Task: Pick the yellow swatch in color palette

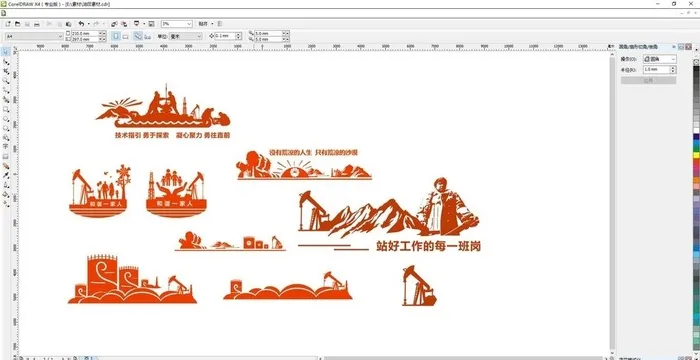Action: 696,155
